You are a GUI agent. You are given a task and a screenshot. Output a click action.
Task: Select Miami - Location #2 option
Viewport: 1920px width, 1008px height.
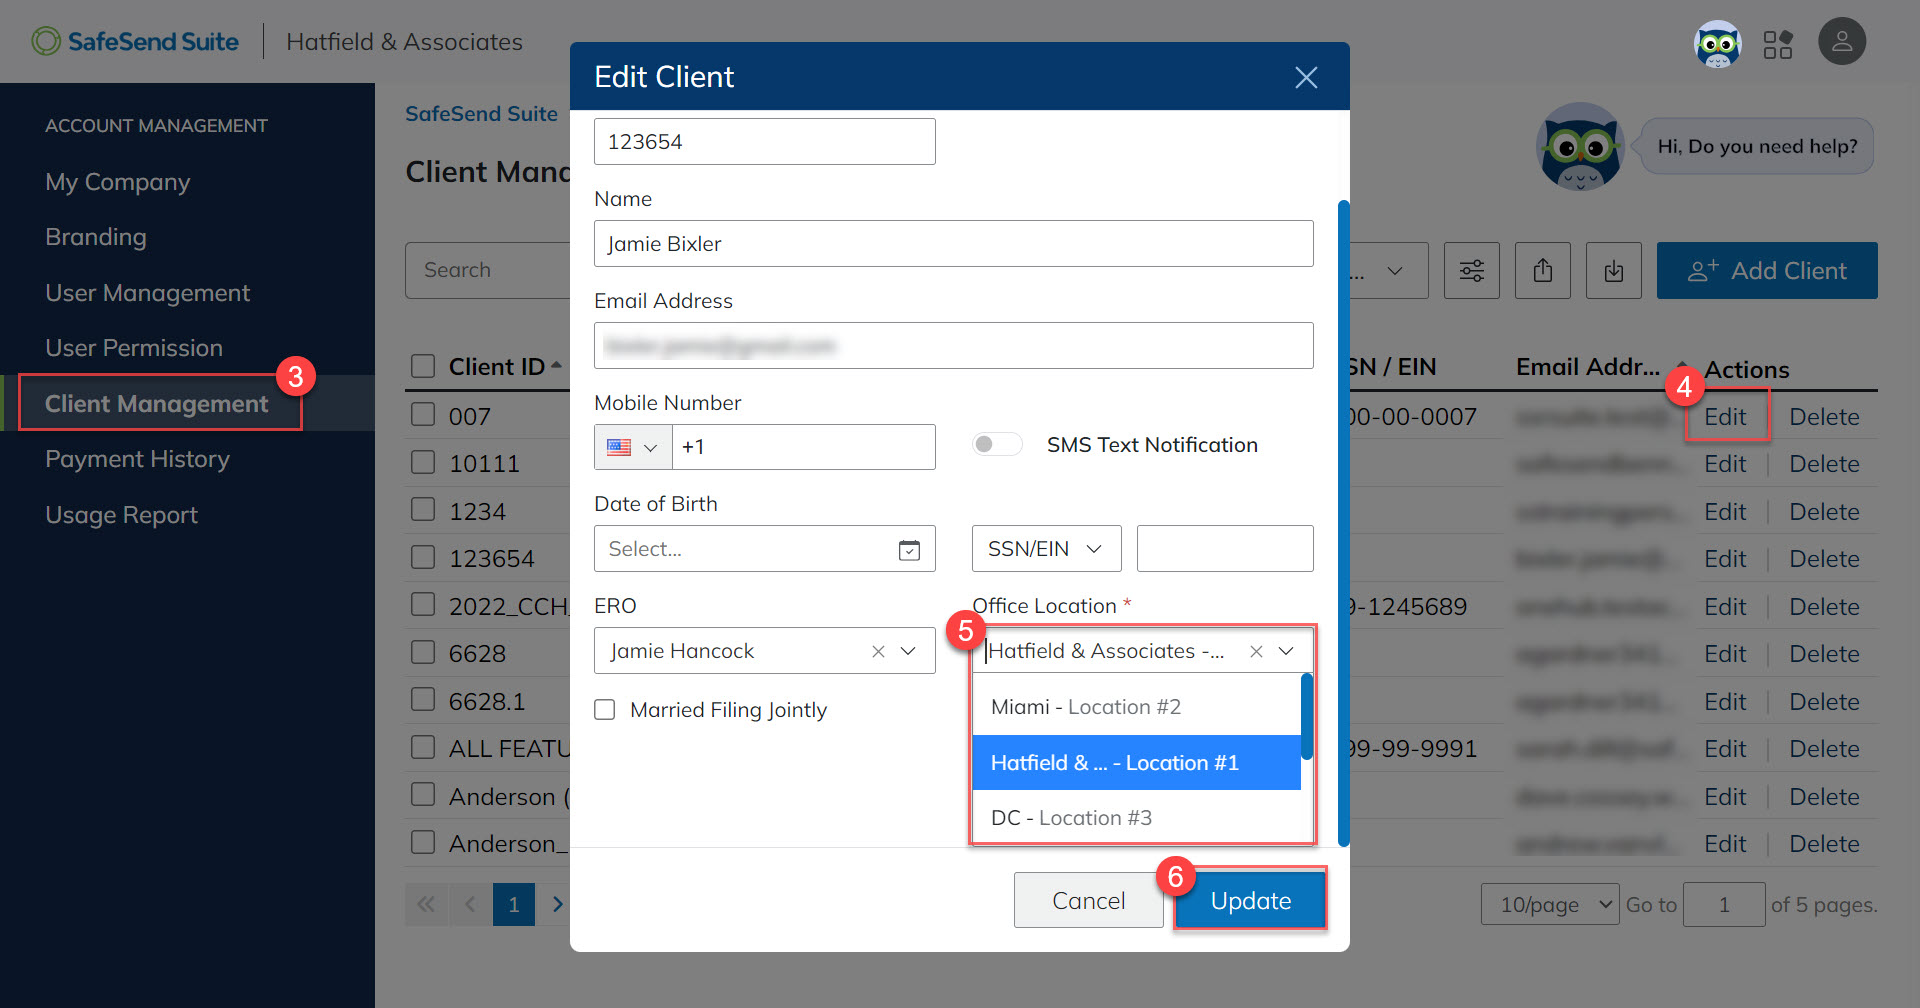(1136, 707)
